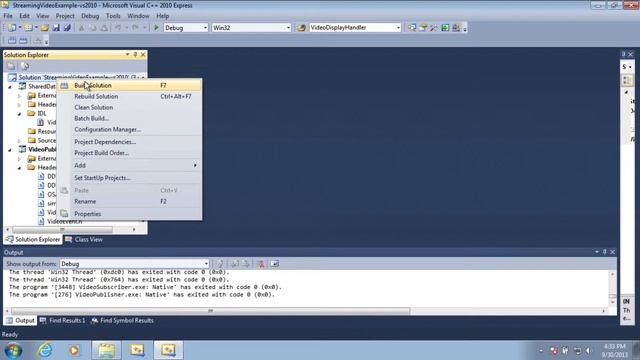Collapse the IDL folder in Solution Explorer
640x360 pixels.
(x=20, y=113)
